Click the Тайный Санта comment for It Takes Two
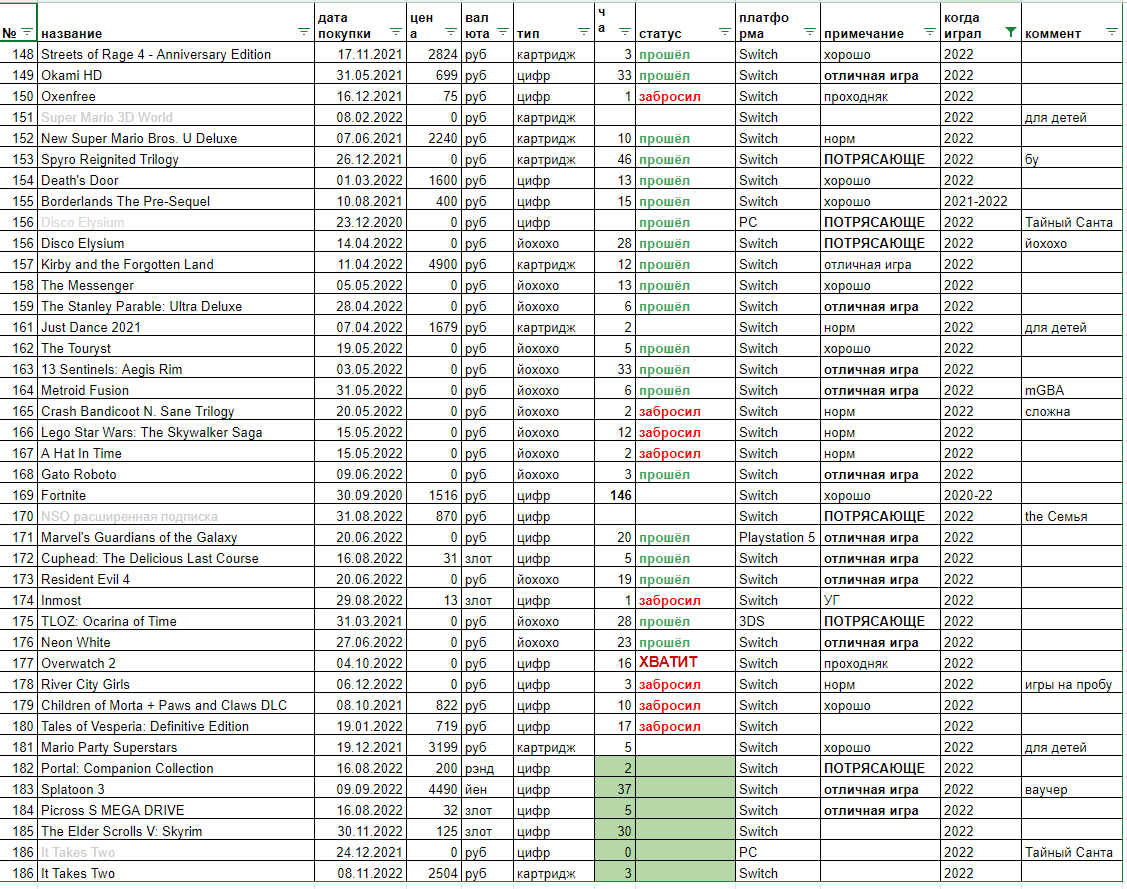1127x889 pixels. [x=1071, y=852]
